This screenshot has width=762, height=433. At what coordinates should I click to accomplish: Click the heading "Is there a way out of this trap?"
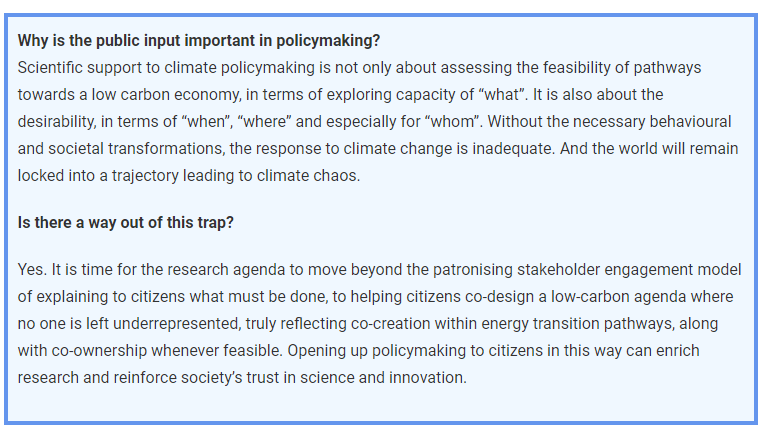coord(126,223)
